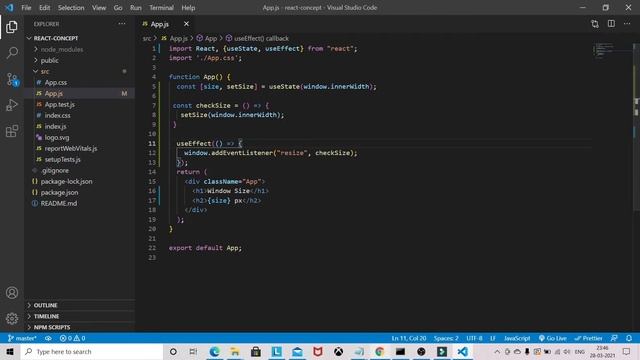Click the VS Code logo in title bar

9,7
